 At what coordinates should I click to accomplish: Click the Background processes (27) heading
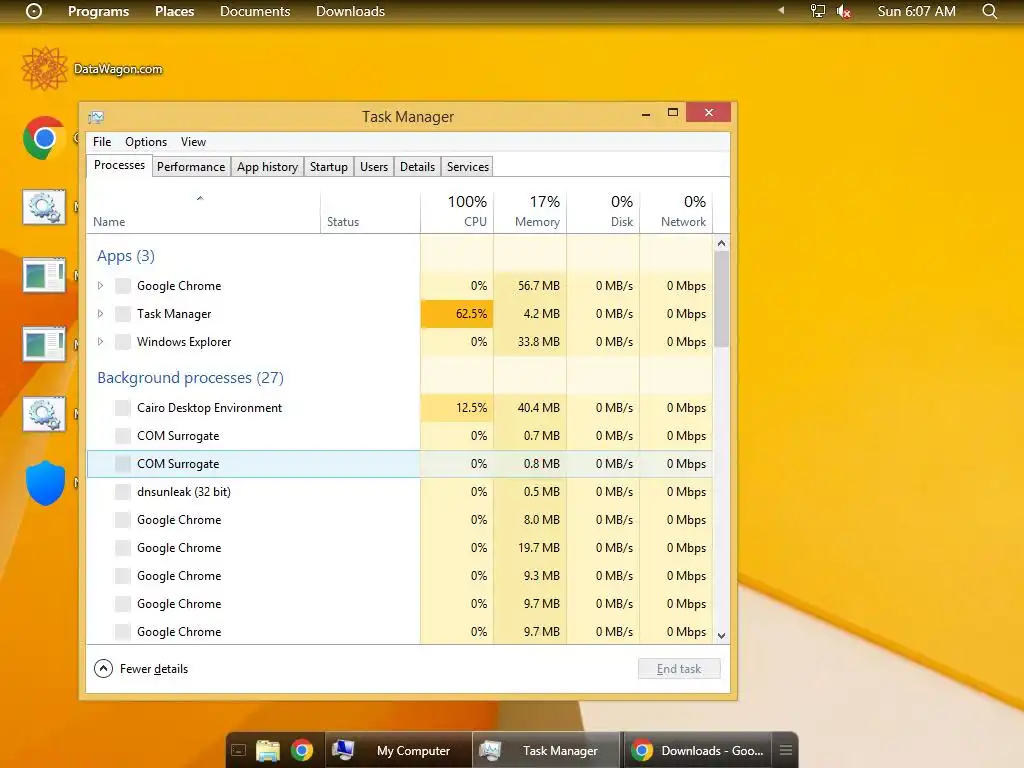tap(190, 377)
